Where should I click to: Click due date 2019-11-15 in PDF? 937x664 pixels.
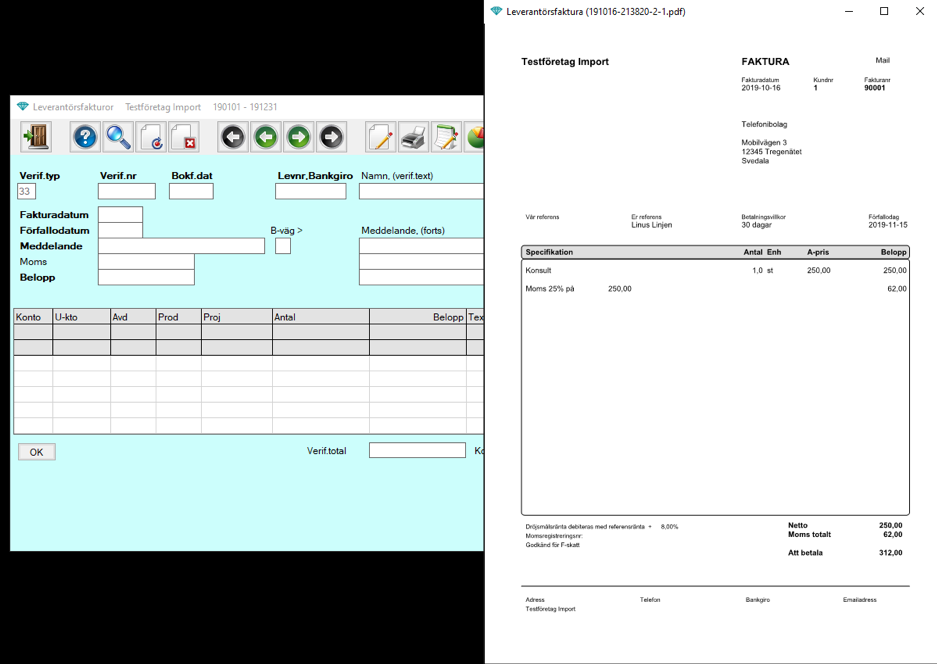coord(887,225)
